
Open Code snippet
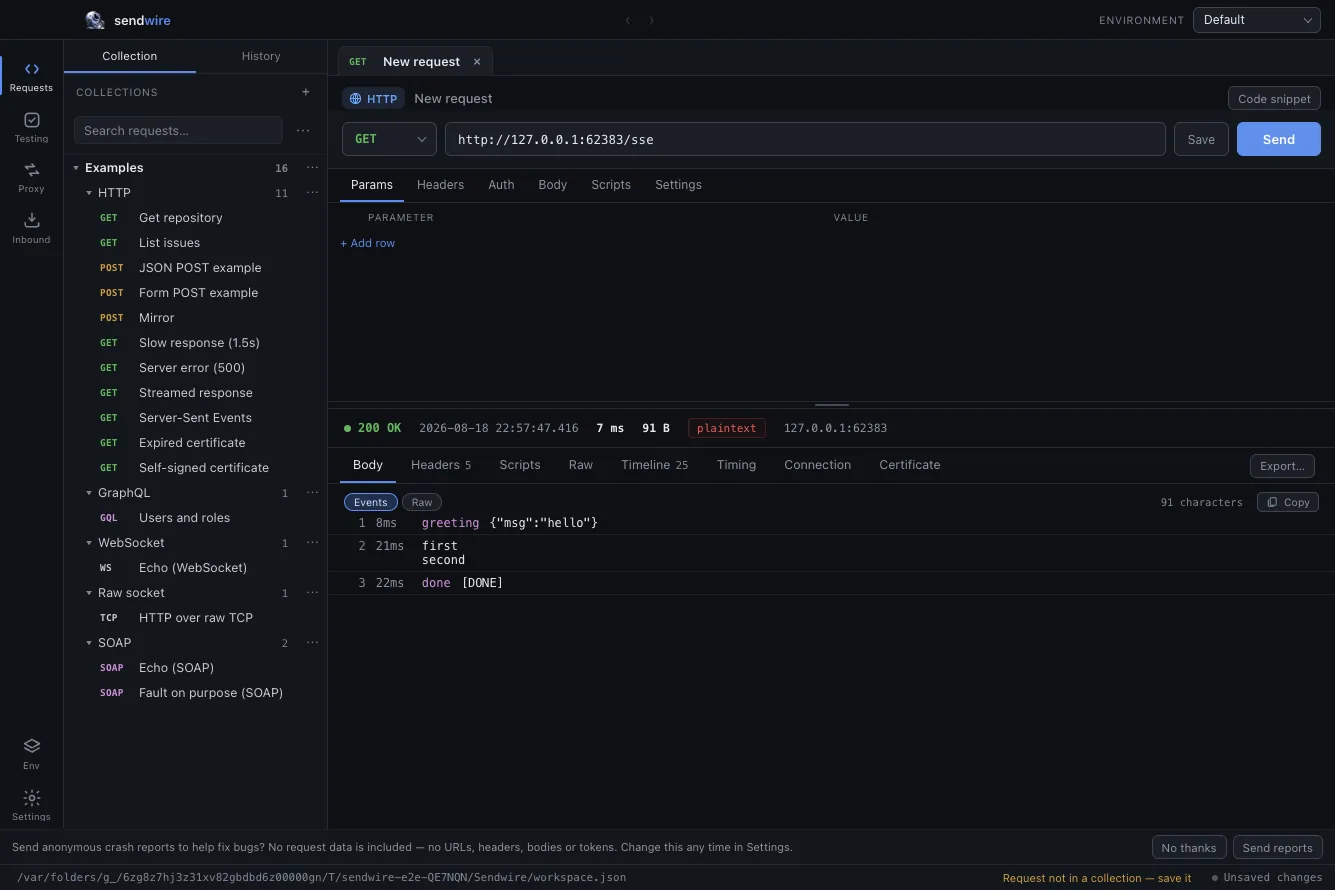1274,98
